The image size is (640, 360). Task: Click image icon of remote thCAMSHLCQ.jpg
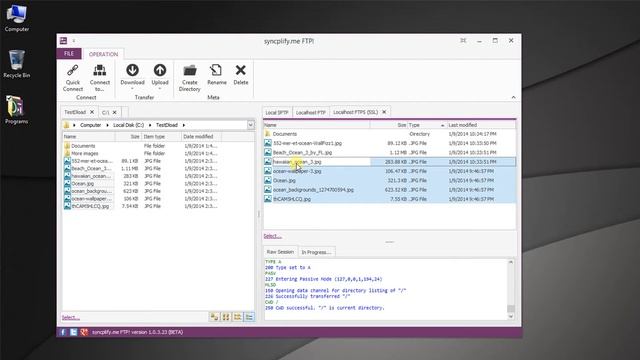pos(268,199)
